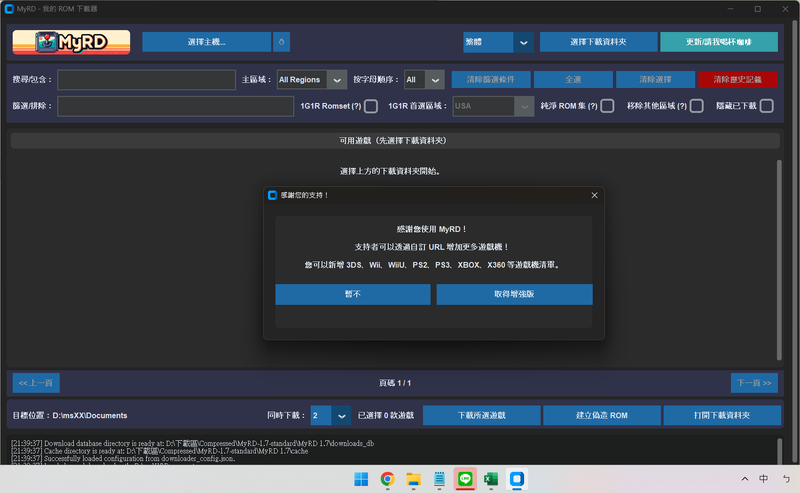This screenshot has height=493, width=800.
Task: Click the dialog's title bar app icon
Action: [x=272, y=195]
